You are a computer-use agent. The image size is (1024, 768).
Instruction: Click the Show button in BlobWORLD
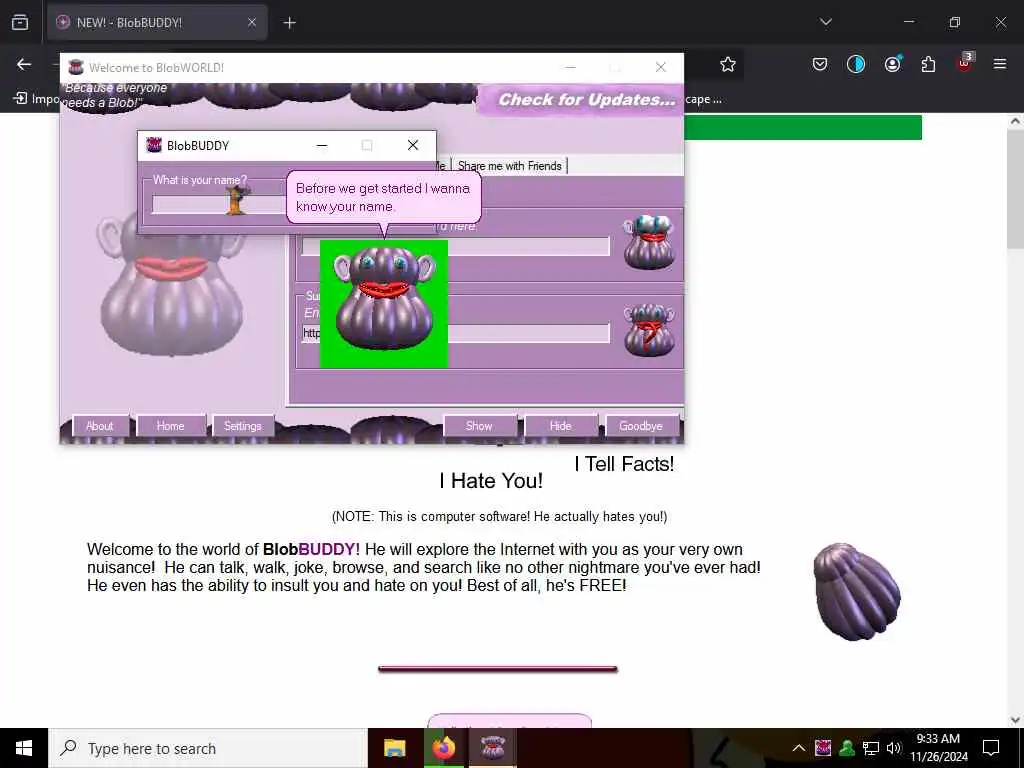tap(479, 426)
